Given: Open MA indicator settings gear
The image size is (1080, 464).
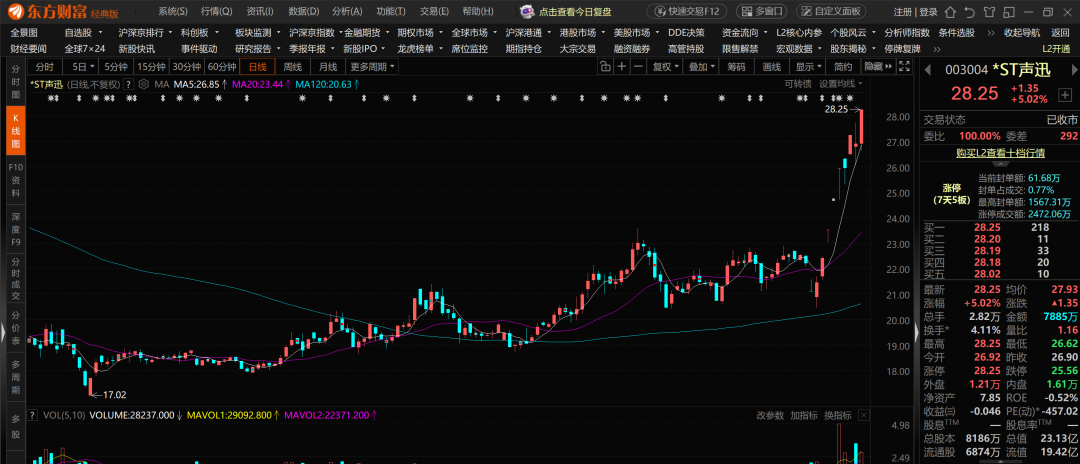Looking at the screenshot, I should (x=143, y=84).
